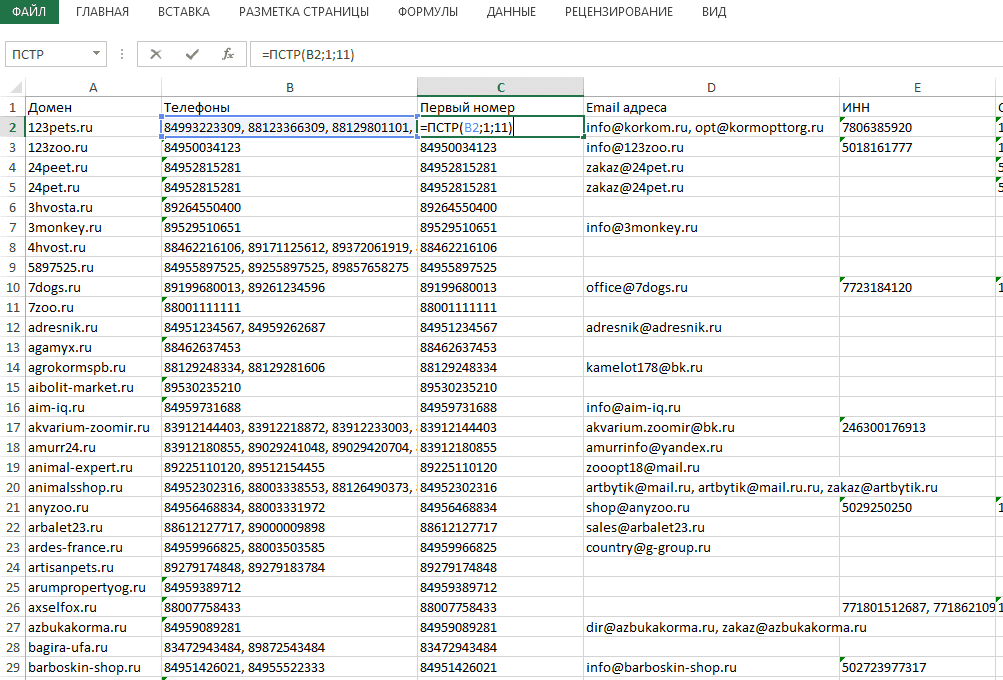This screenshot has height=680, width=1003.
Task: Select the kamelot178@bk.ru email cell
Action: (x=711, y=367)
